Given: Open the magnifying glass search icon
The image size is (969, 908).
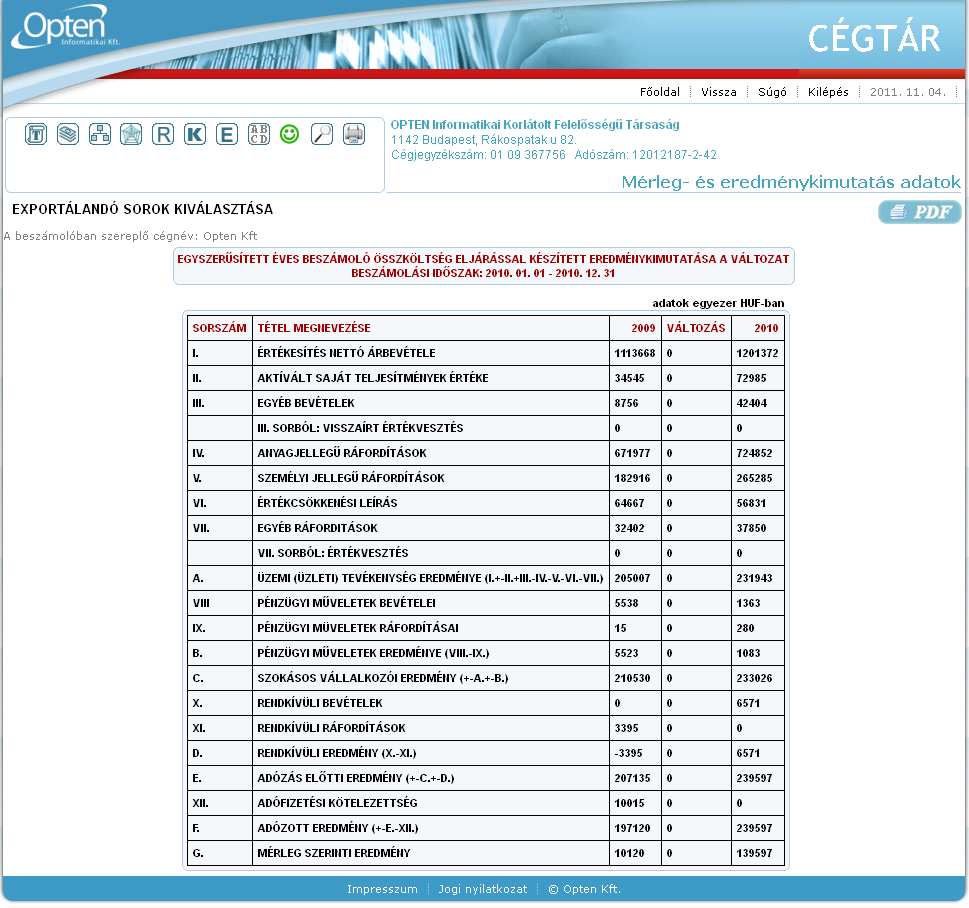Looking at the screenshot, I should pyautogui.click(x=322, y=134).
